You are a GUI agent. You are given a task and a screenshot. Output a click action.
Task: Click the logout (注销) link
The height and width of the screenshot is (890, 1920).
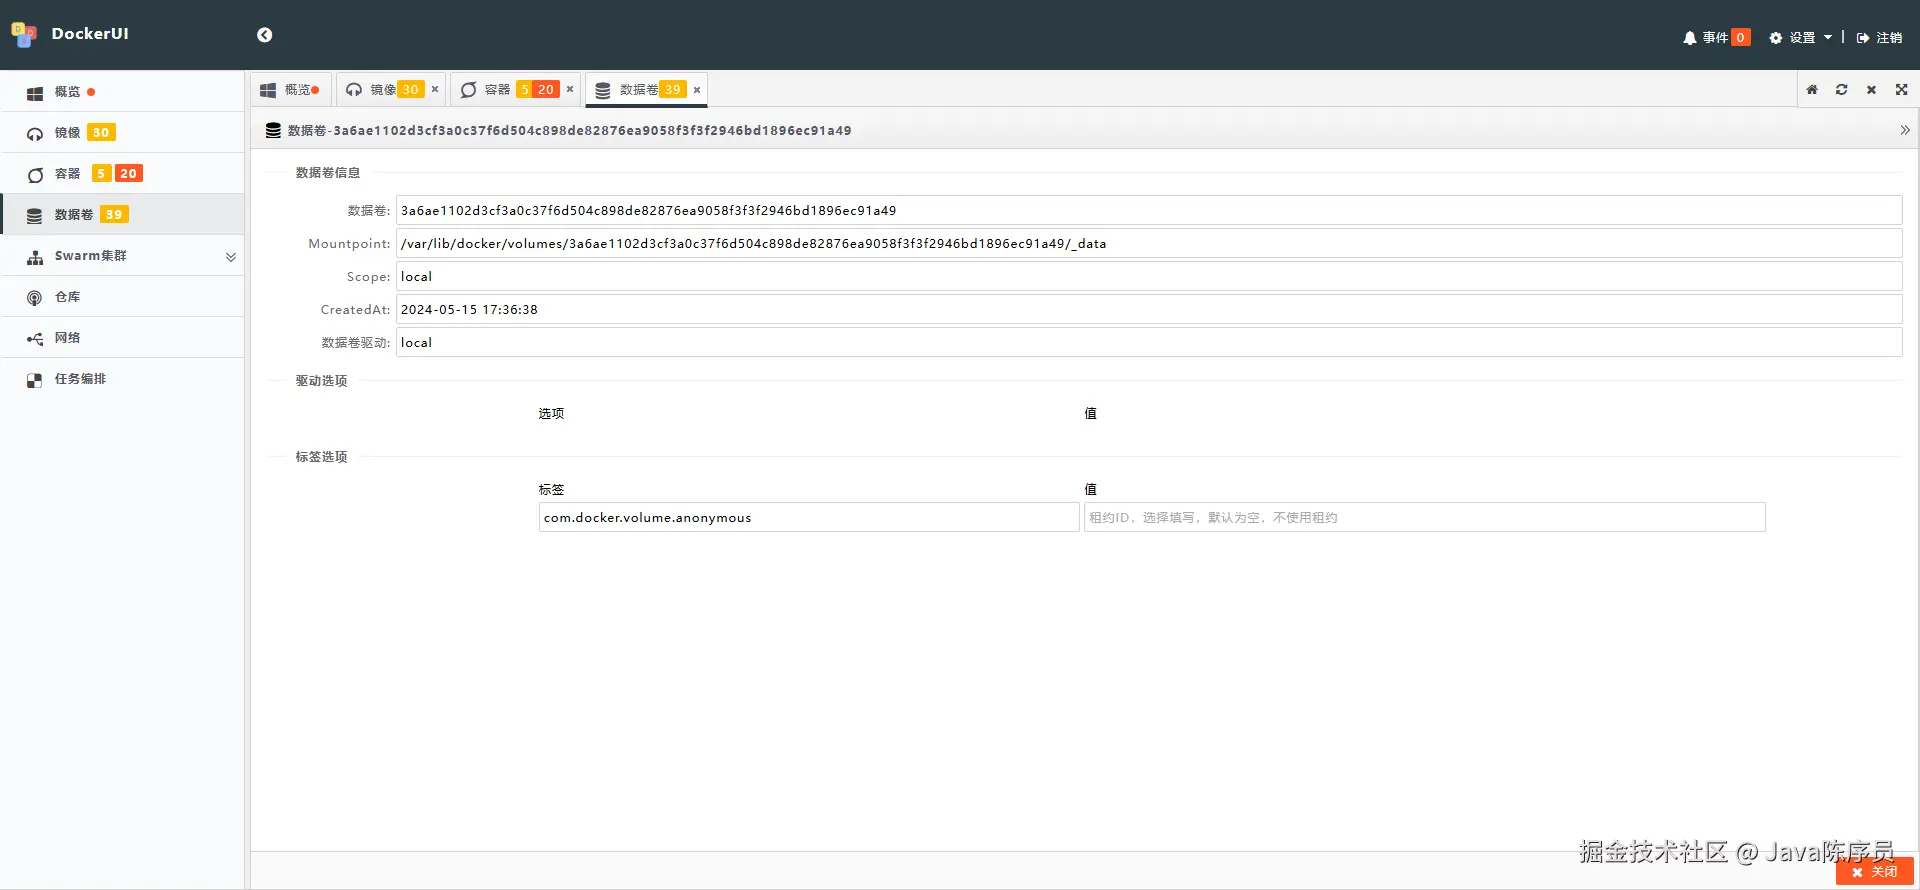coord(1880,38)
